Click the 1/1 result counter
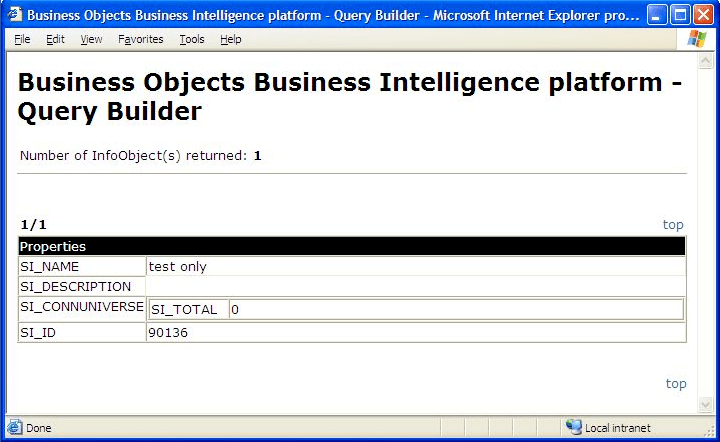 [34, 225]
